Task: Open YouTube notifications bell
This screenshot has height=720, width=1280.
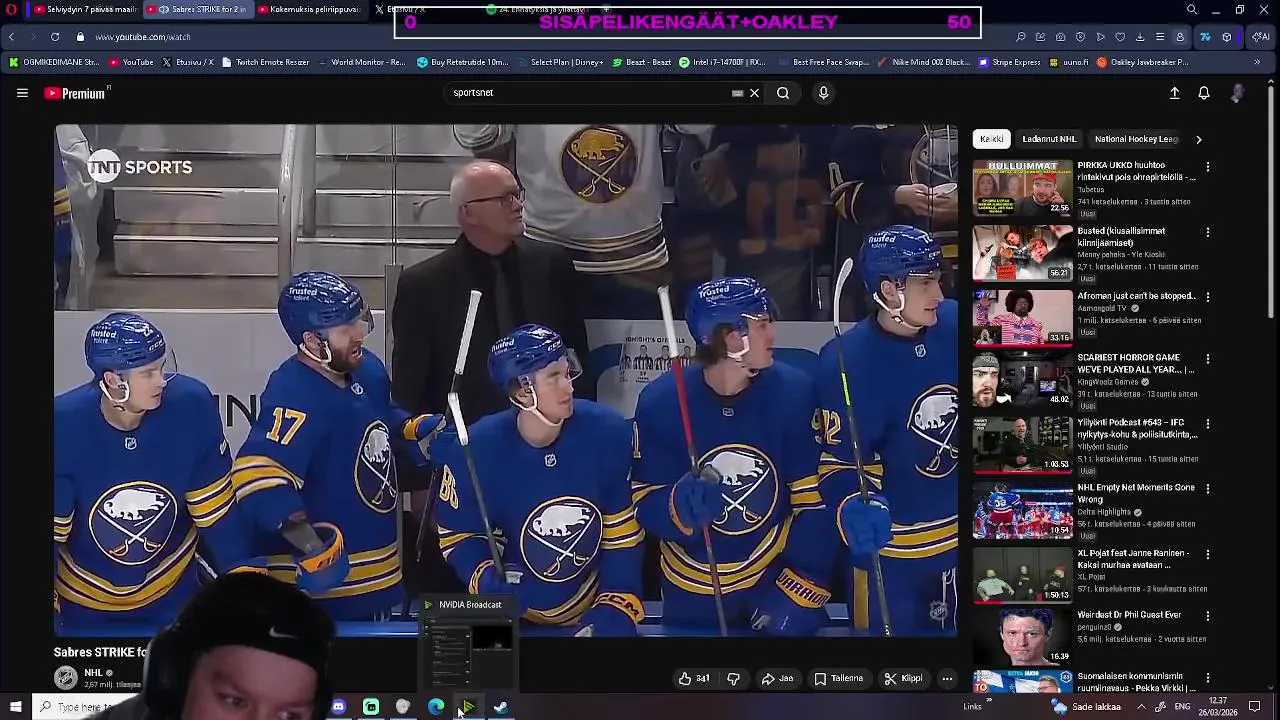Action: tap(1204, 93)
